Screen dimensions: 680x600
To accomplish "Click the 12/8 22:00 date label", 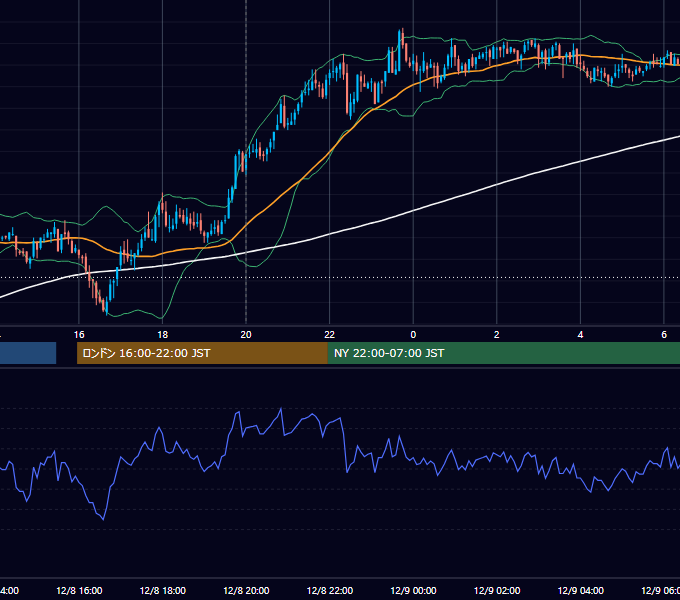I will coord(330,591).
